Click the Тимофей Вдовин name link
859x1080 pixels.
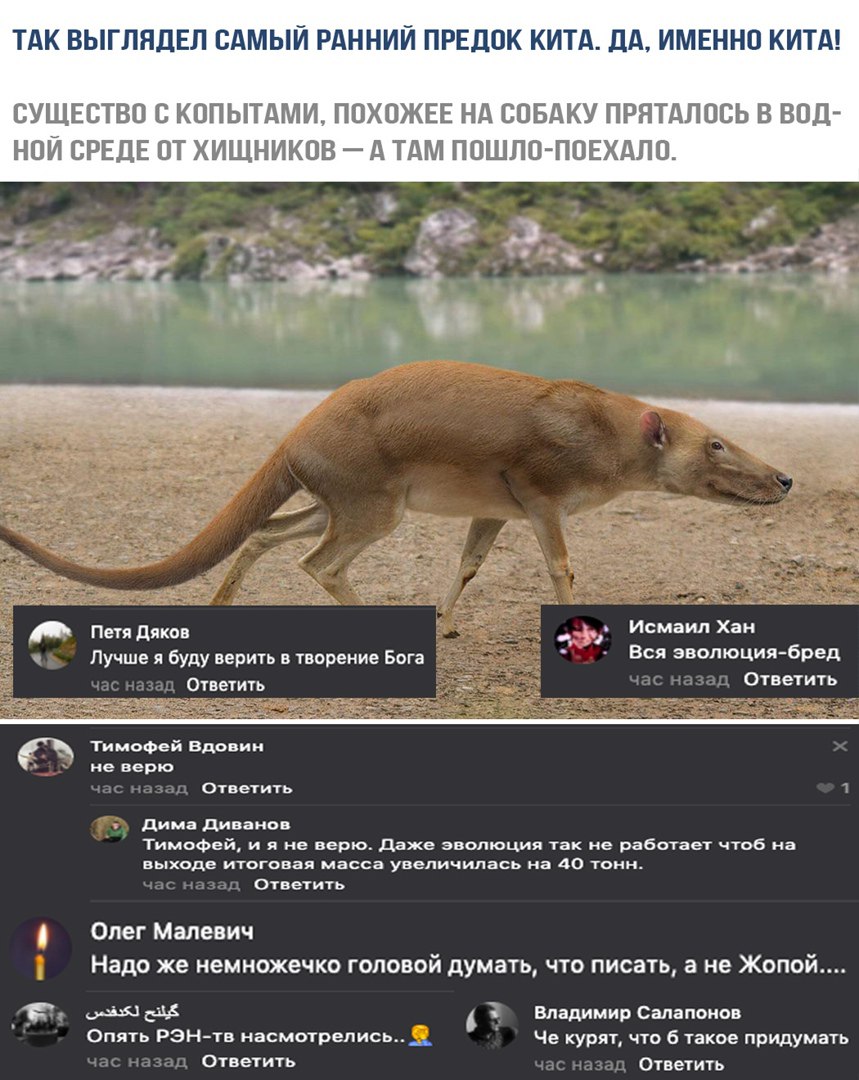(177, 746)
